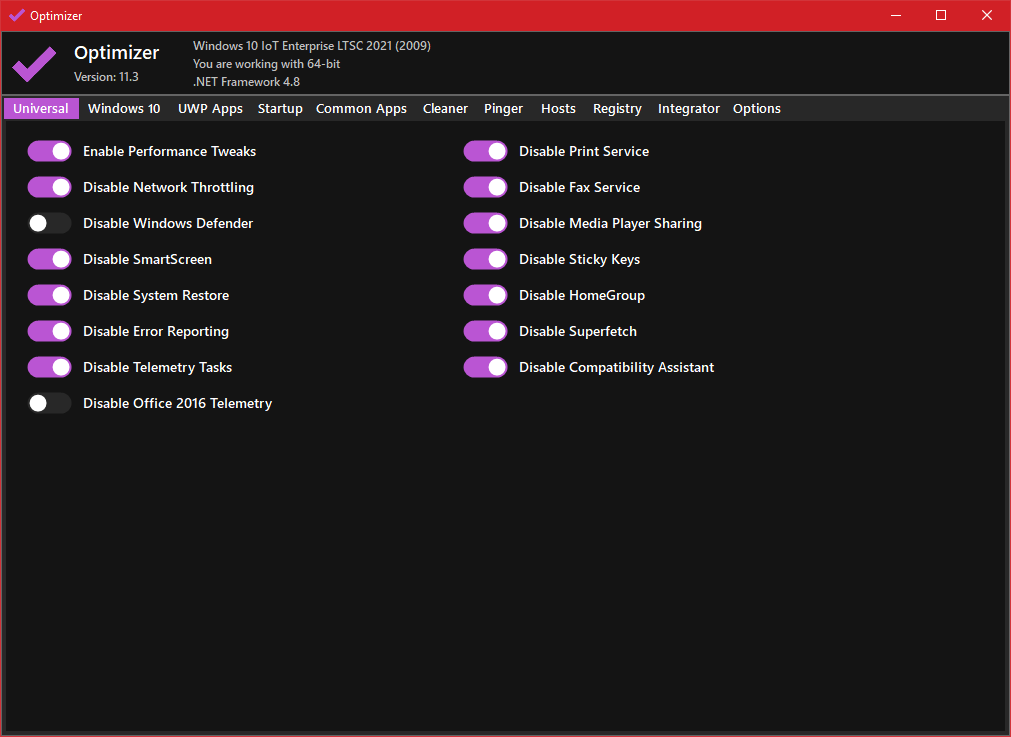Open the Hosts tab

(x=558, y=109)
